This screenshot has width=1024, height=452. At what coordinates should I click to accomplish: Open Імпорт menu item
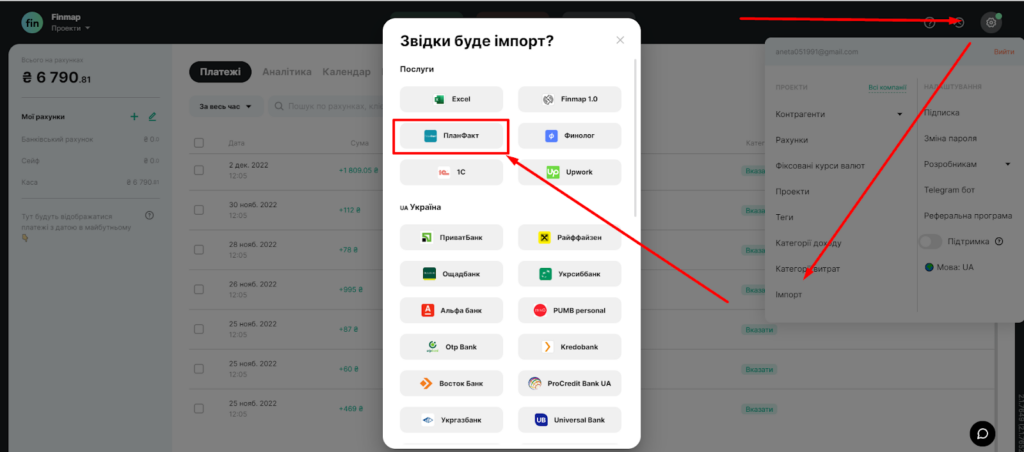click(x=788, y=295)
